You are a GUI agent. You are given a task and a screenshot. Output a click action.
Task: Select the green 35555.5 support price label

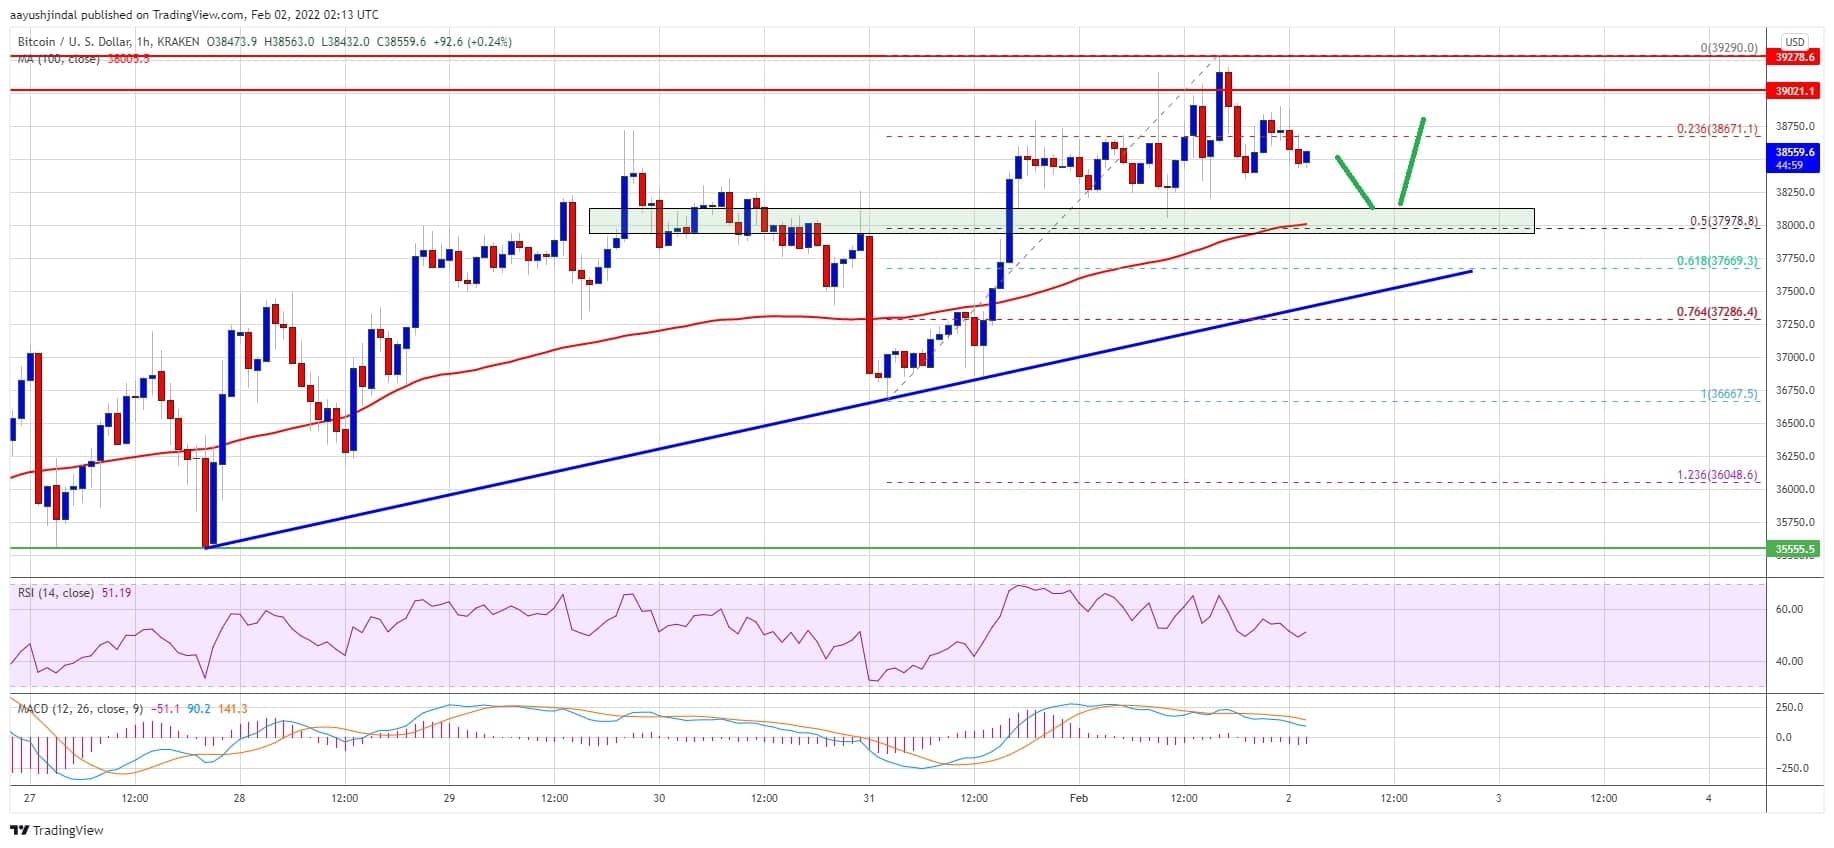1794,549
